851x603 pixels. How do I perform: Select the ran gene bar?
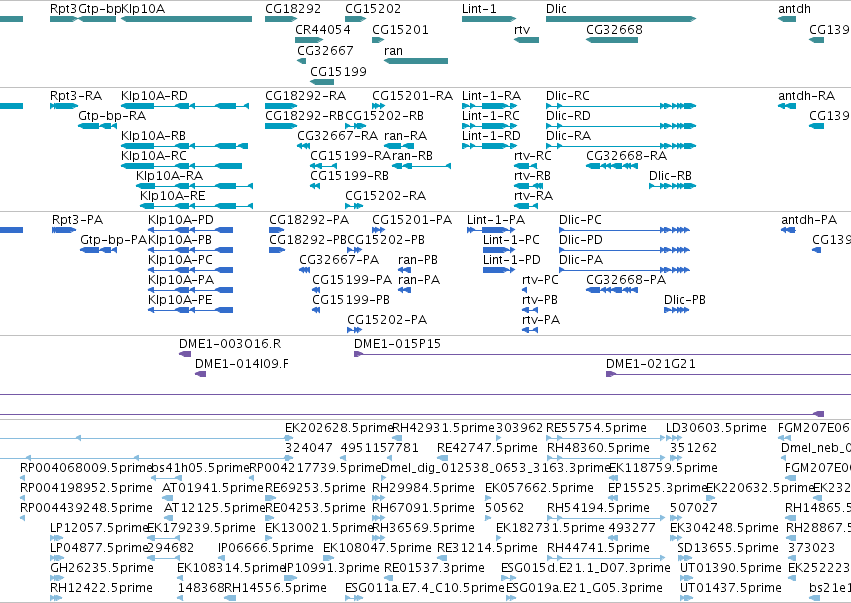tap(416, 61)
